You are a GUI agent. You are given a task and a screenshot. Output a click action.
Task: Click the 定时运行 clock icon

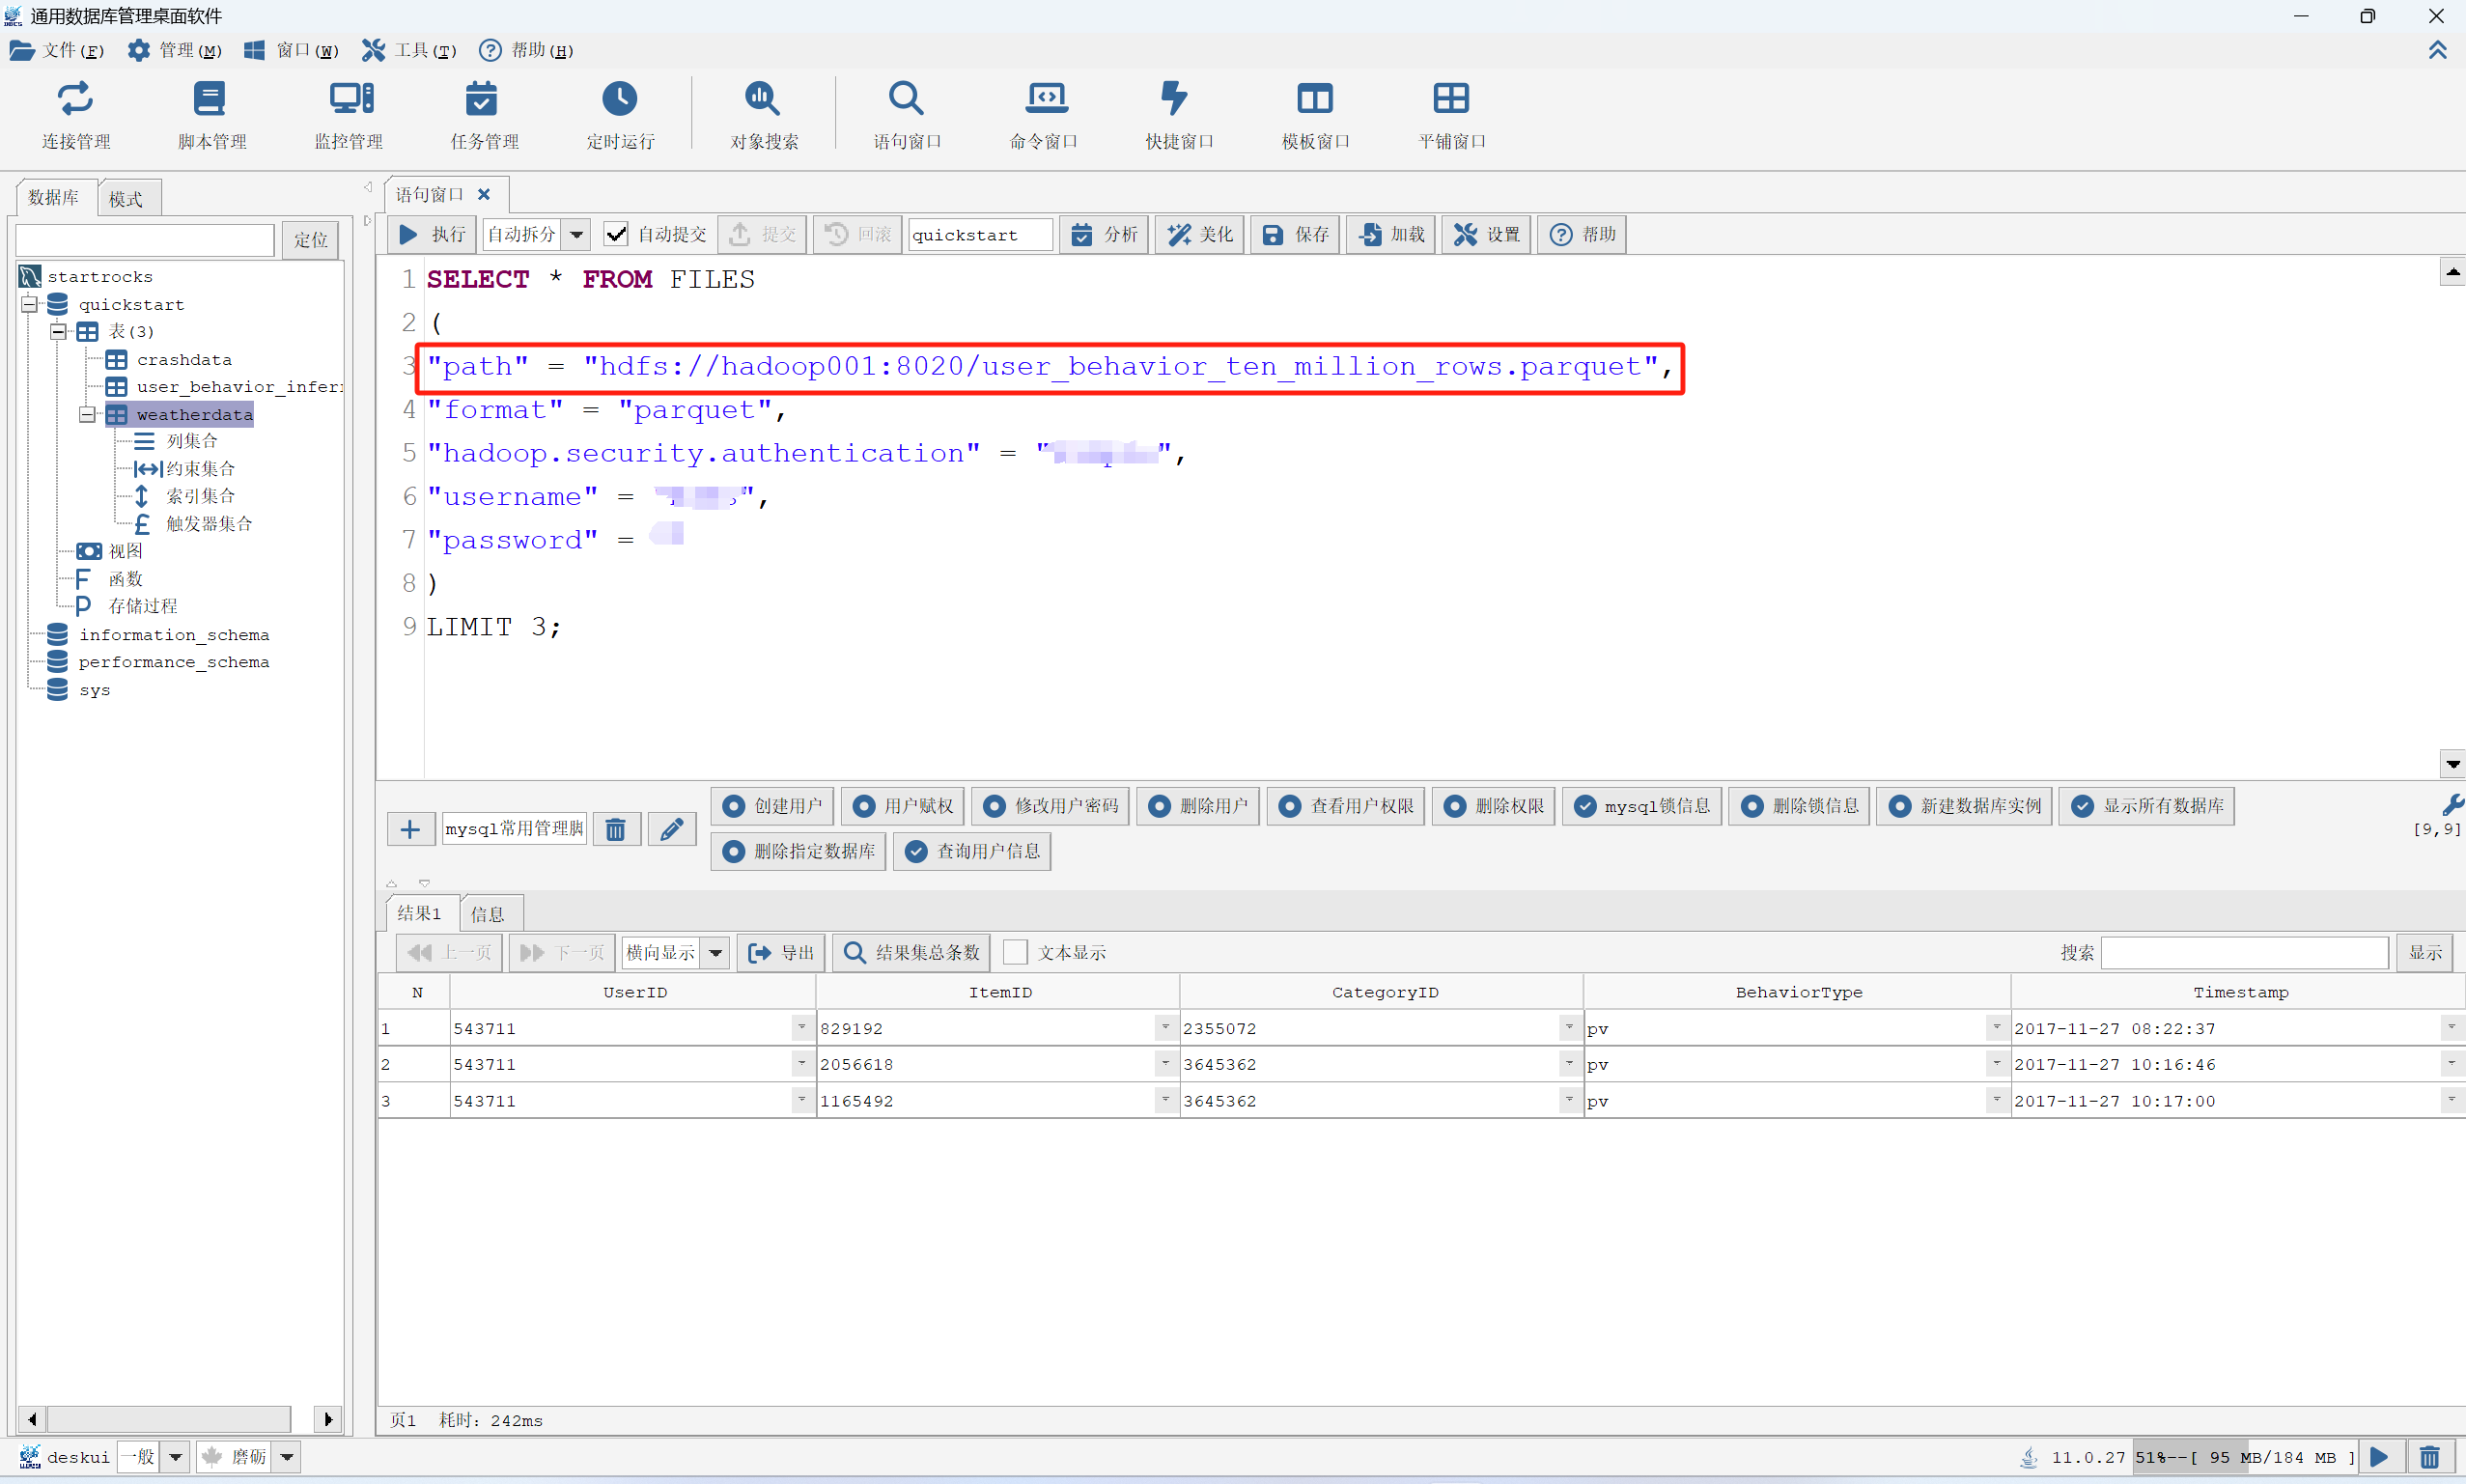(x=620, y=99)
